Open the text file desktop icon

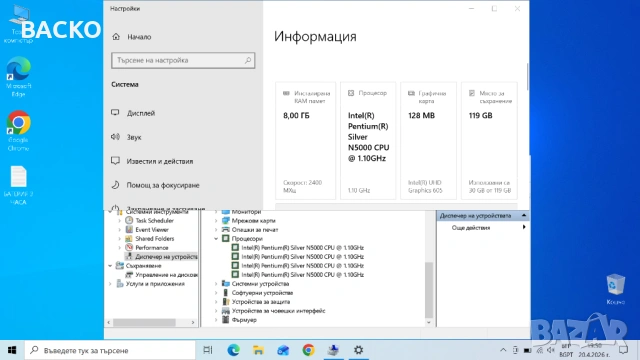coord(18,185)
